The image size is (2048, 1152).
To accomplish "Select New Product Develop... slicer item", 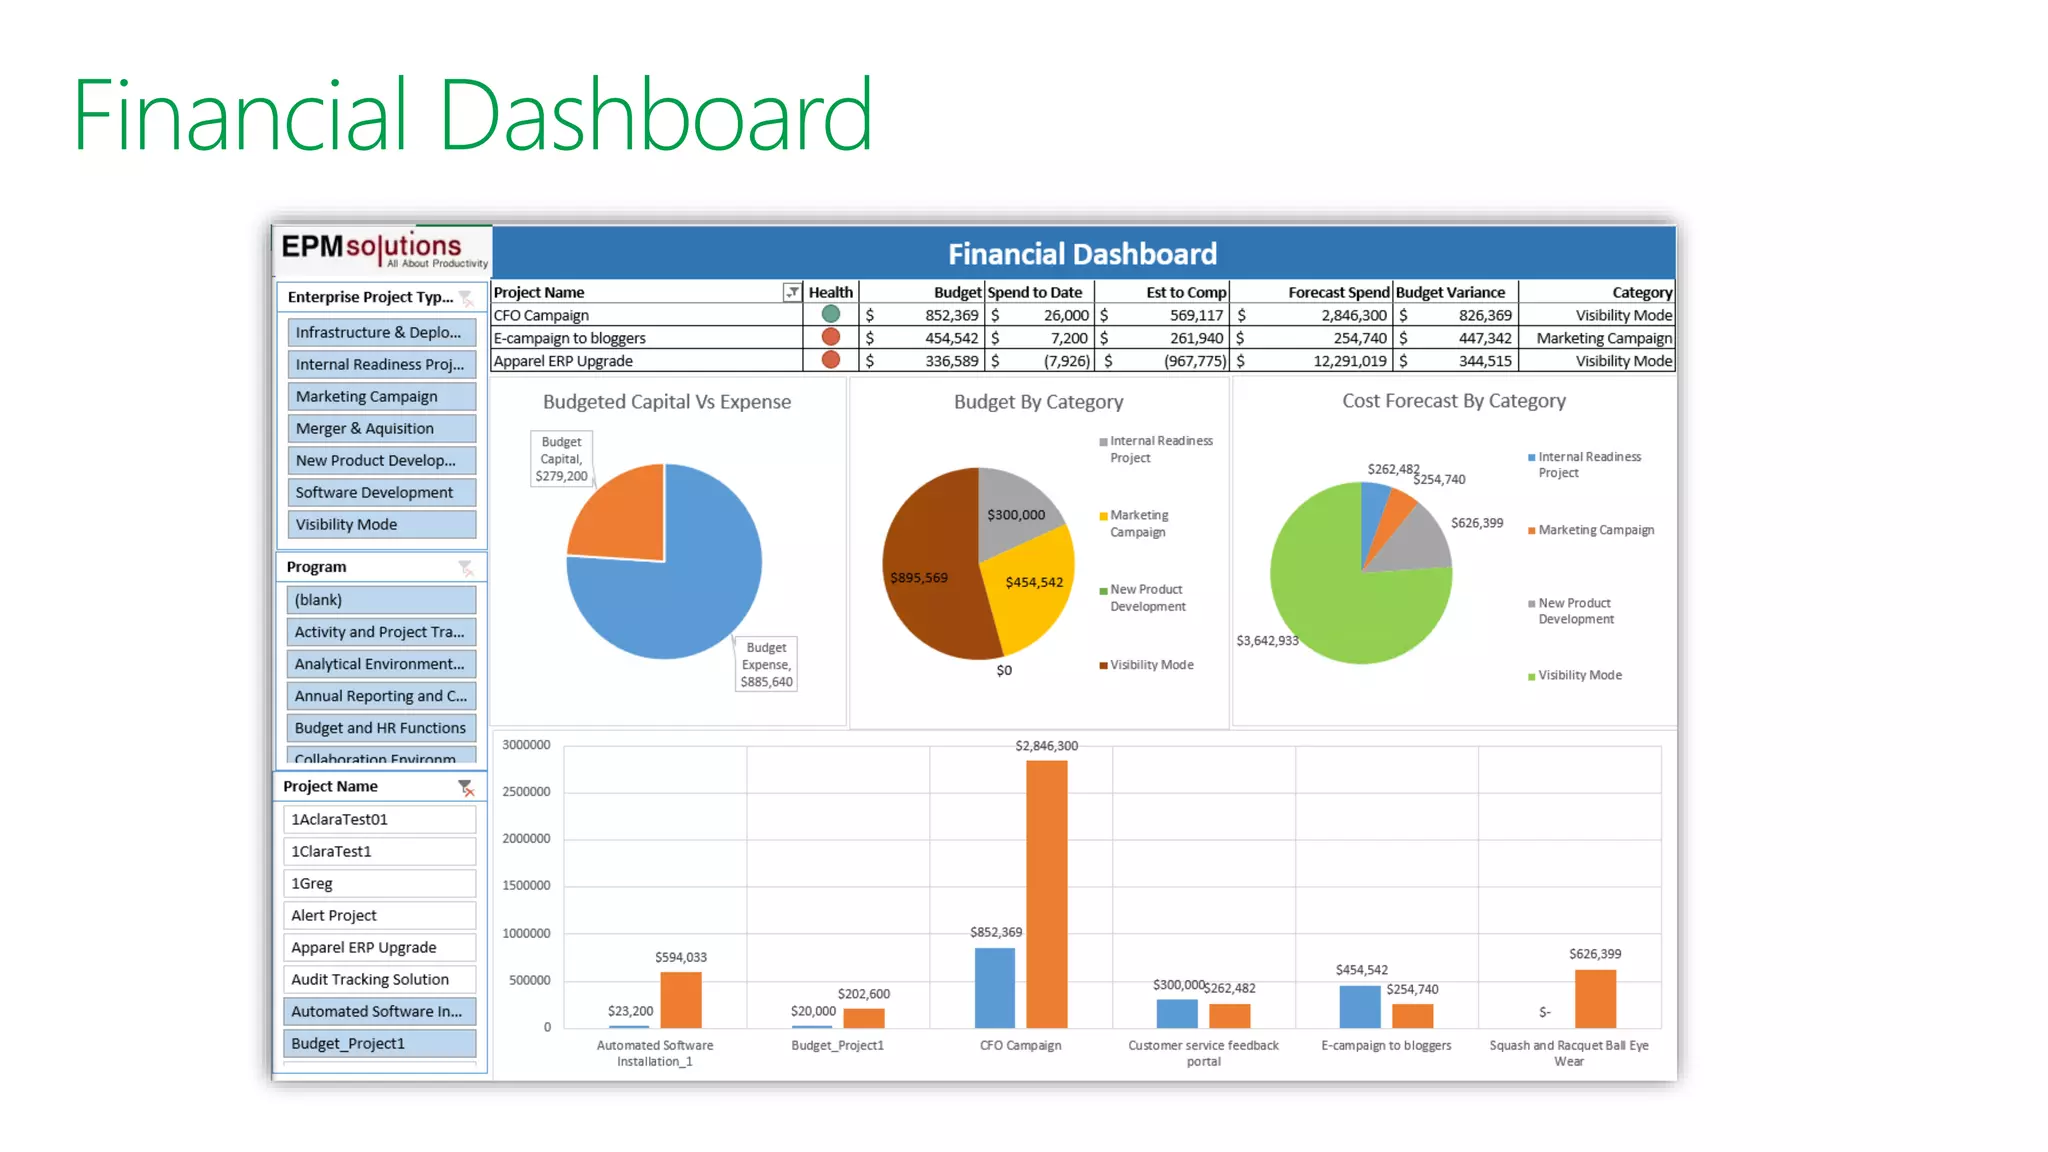I will [x=381, y=460].
